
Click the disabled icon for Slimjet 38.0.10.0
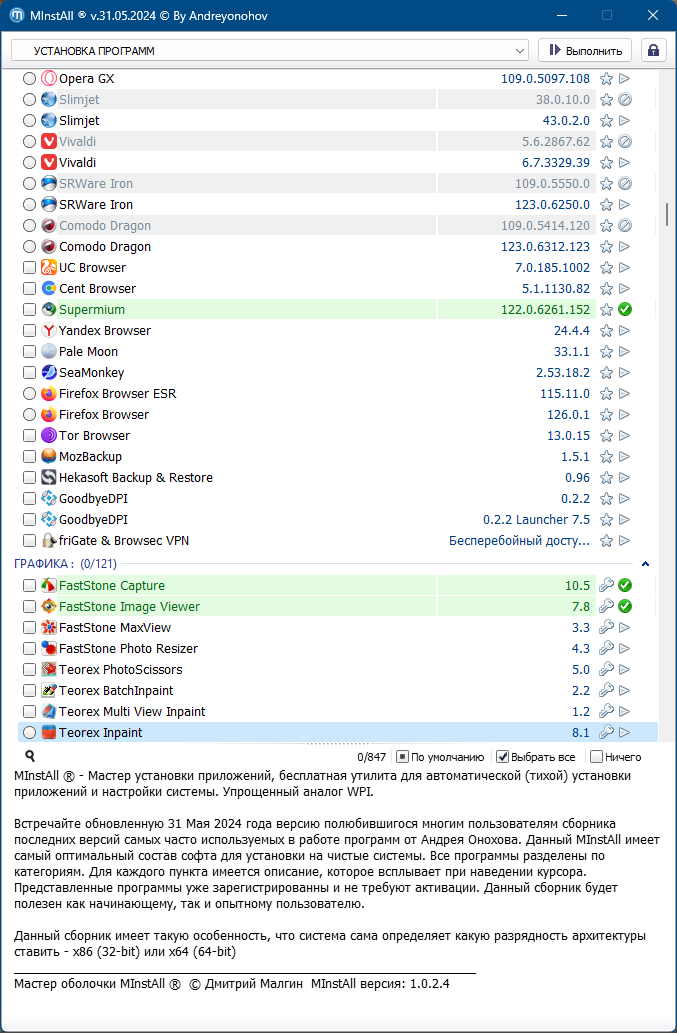click(625, 100)
